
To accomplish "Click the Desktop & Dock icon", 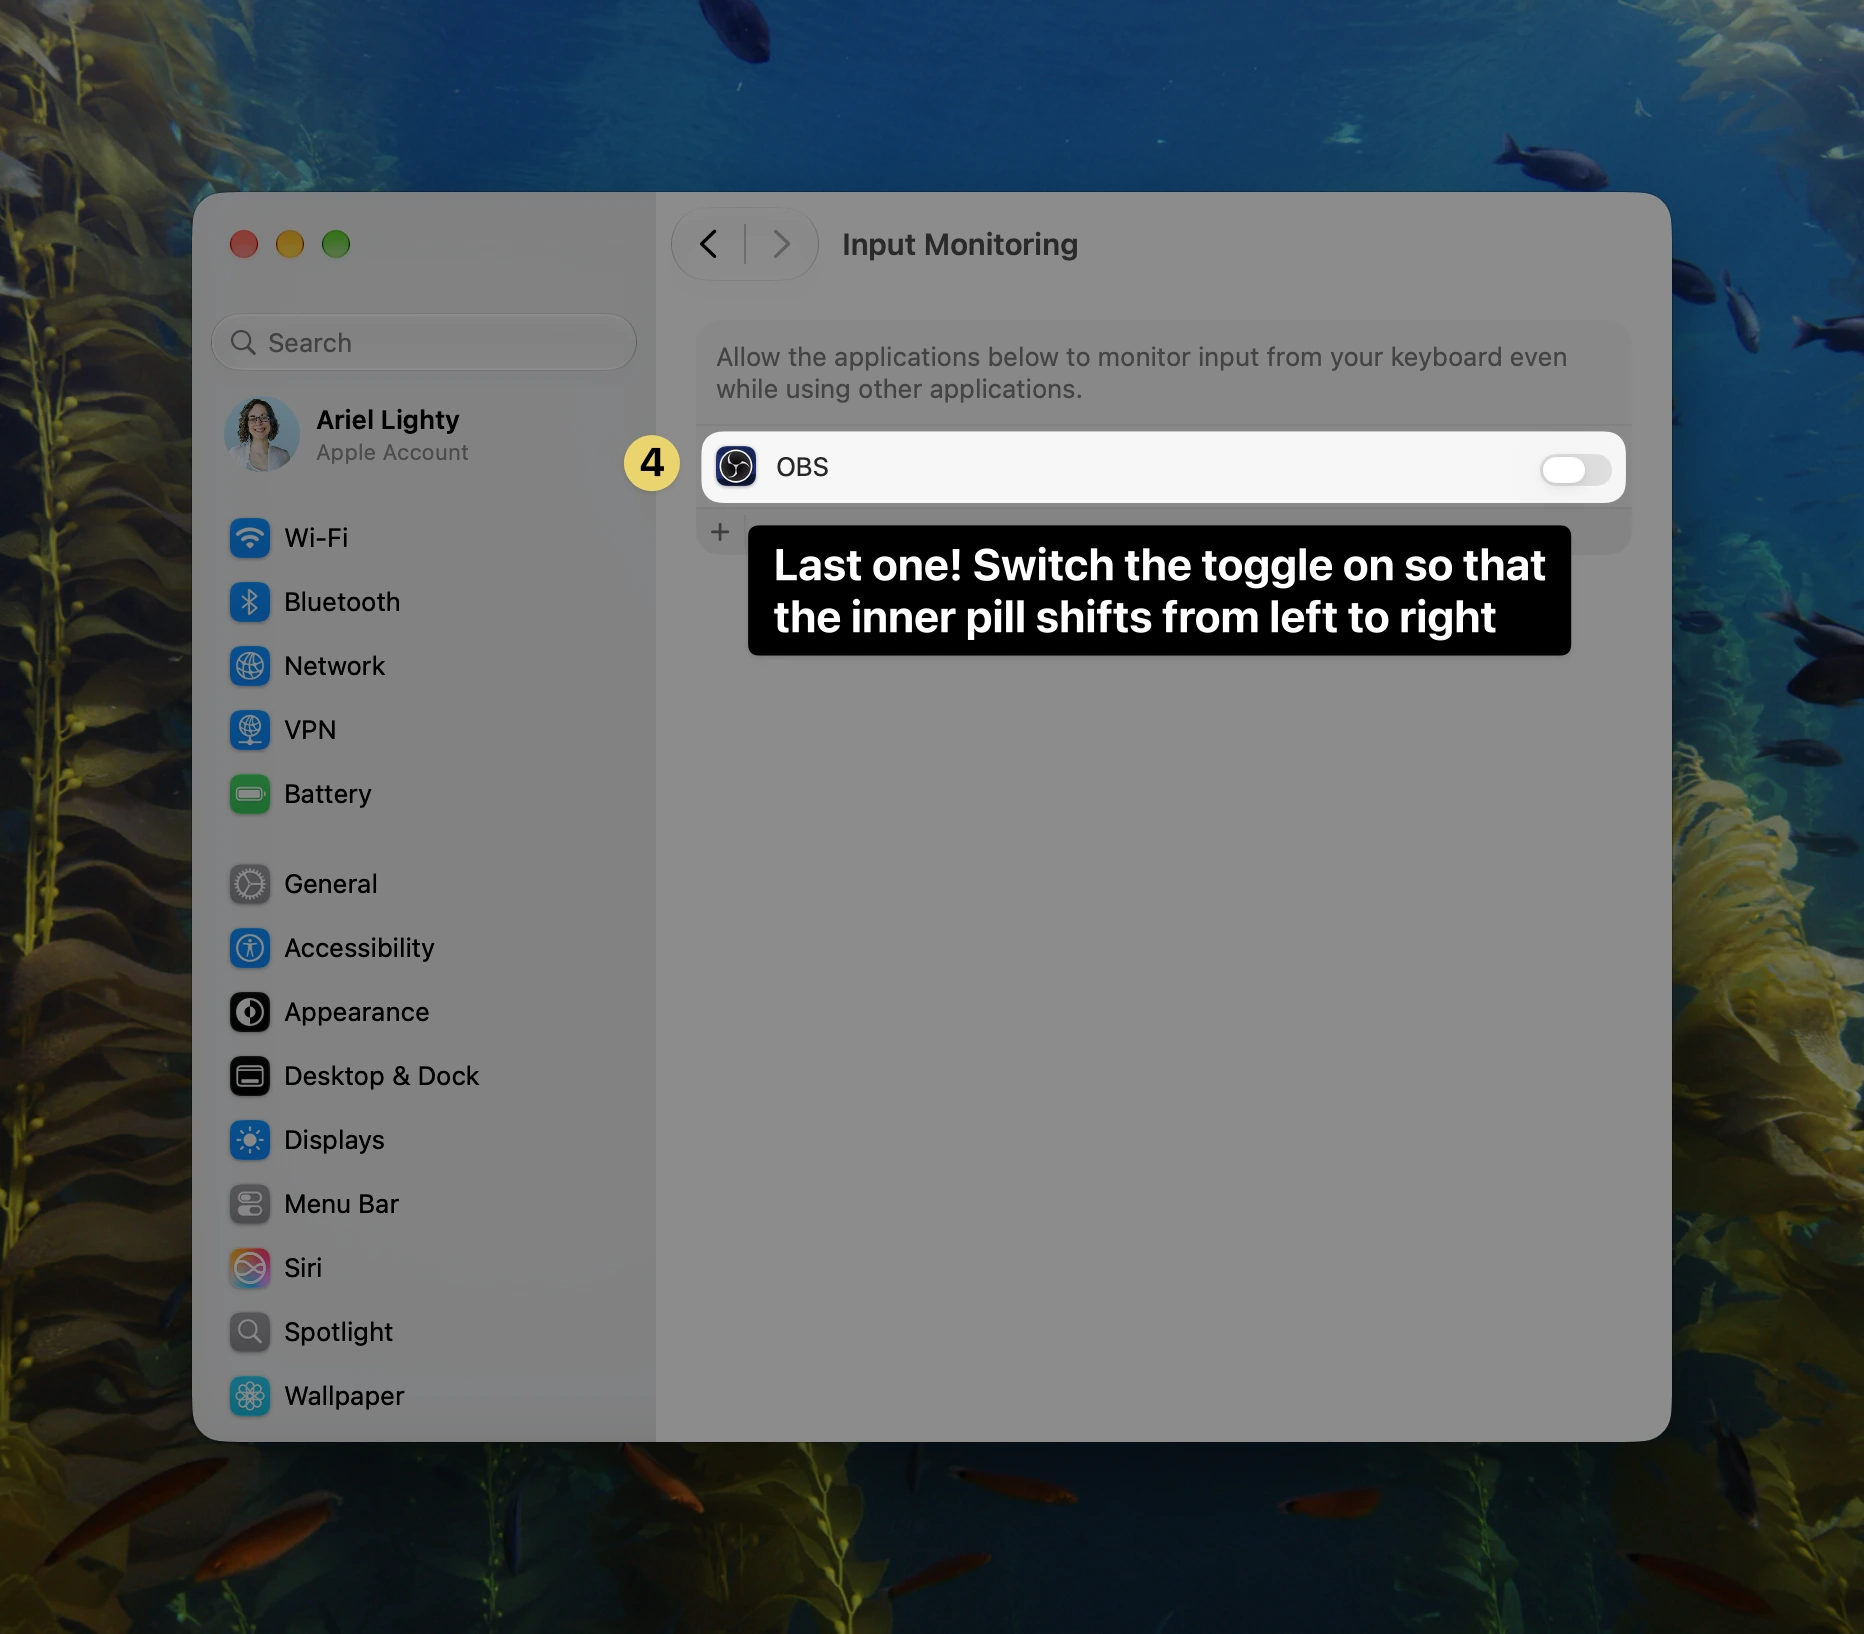I will (x=250, y=1076).
